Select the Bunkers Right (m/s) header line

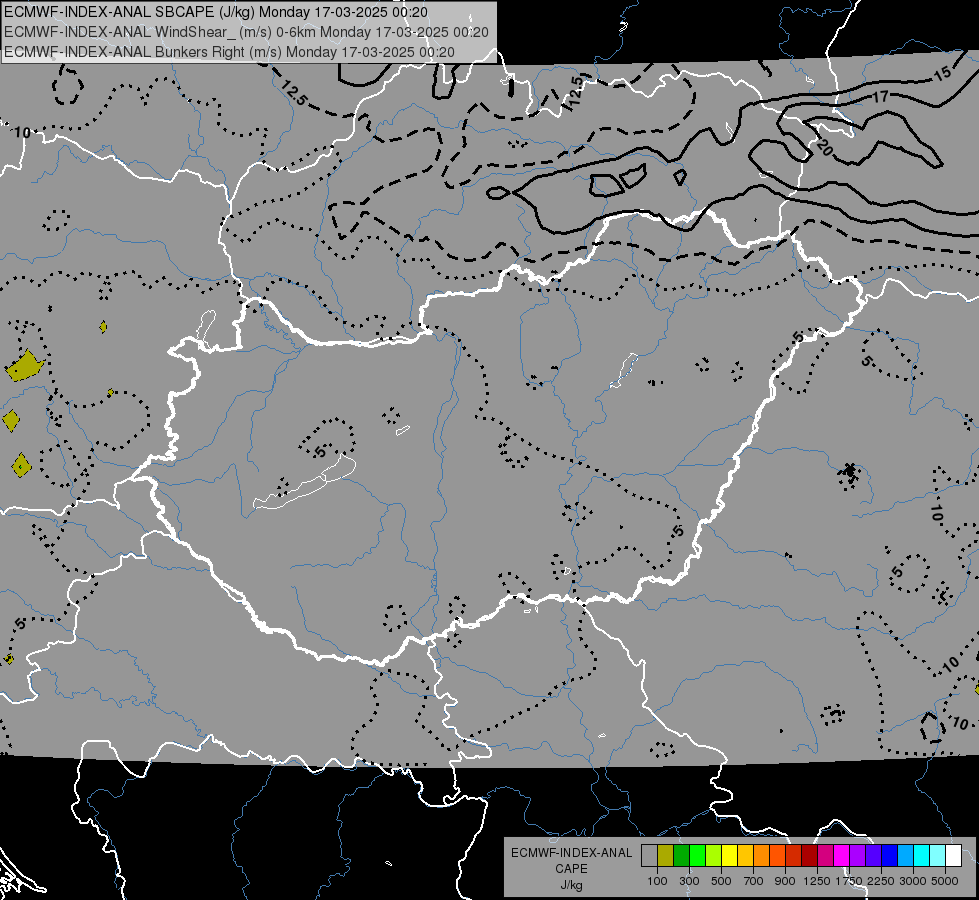pyautogui.click(x=229, y=52)
